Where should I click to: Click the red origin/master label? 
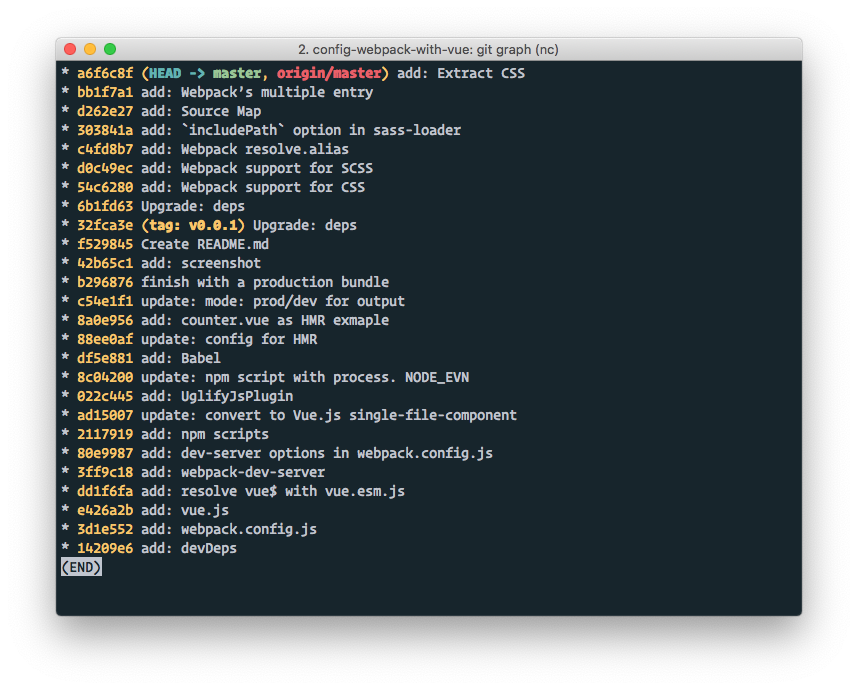pos(329,73)
